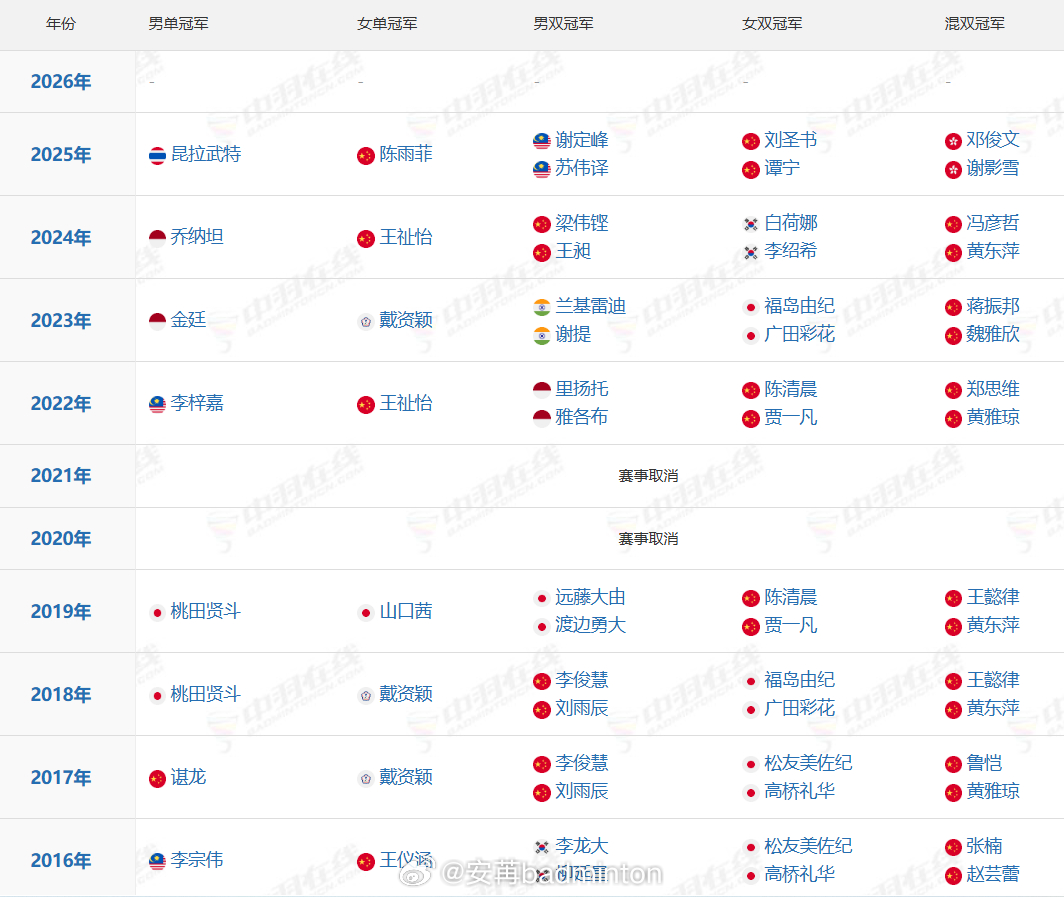Click the China flag beside 张楠
Image resolution: width=1064 pixels, height=897 pixels.
(953, 847)
